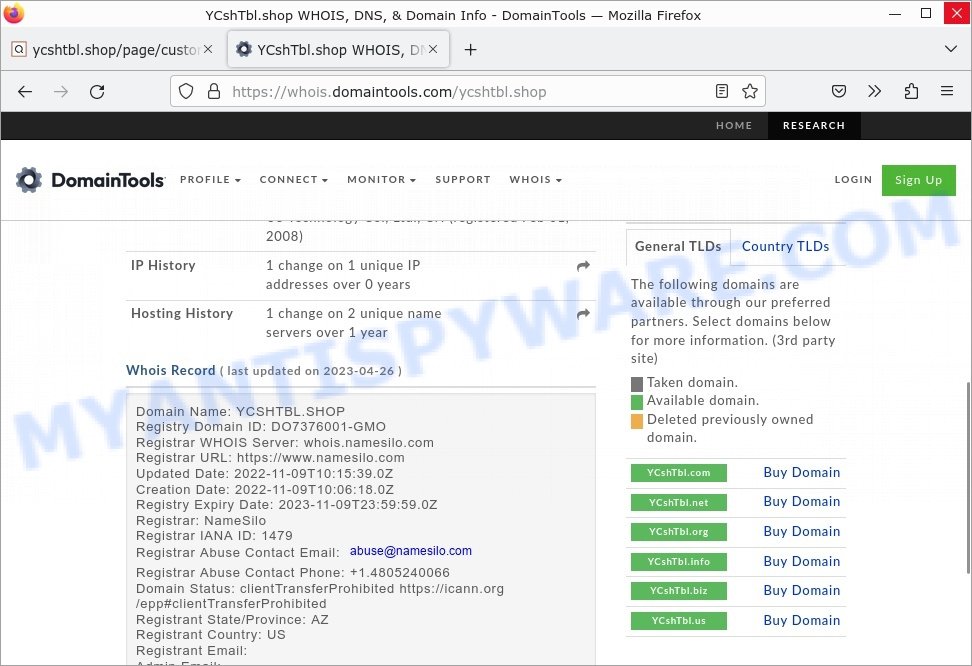Click Buy Domain for YCshTbl.biz
This screenshot has height=666, width=972.
(x=802, y=590)
